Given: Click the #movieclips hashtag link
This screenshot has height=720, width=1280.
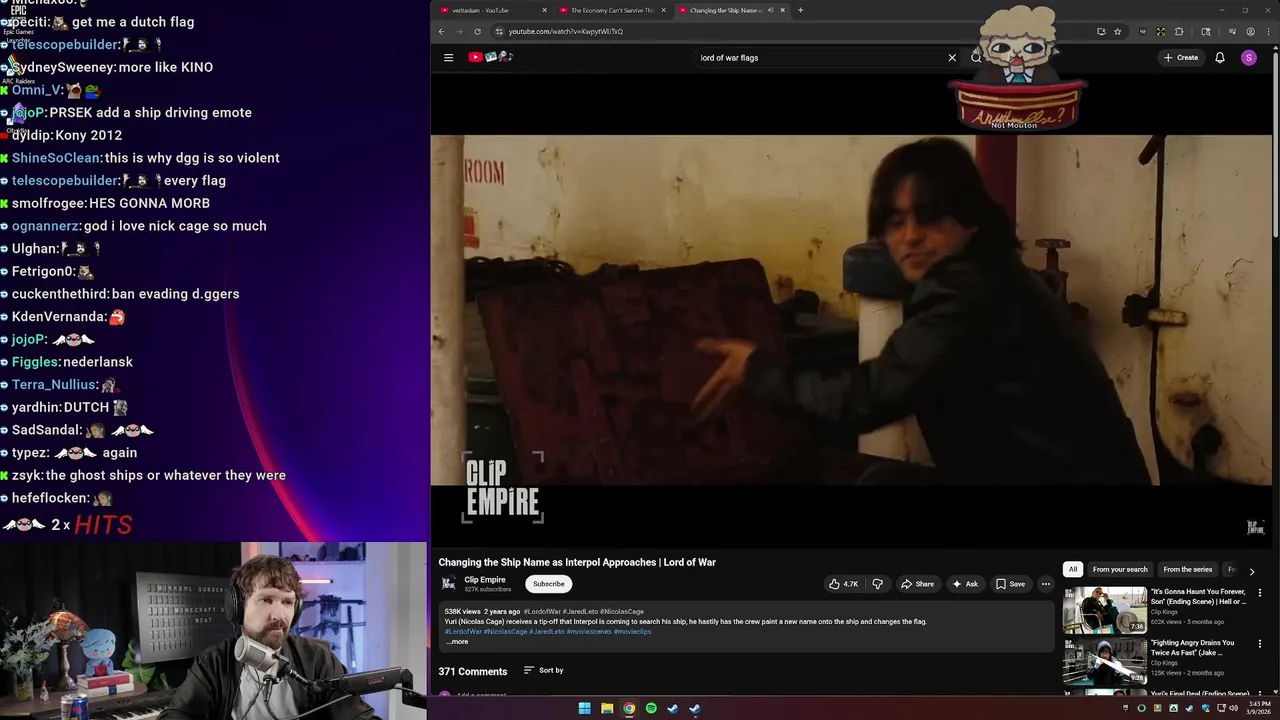Looking at the screenshot, I should coord(632,632).
